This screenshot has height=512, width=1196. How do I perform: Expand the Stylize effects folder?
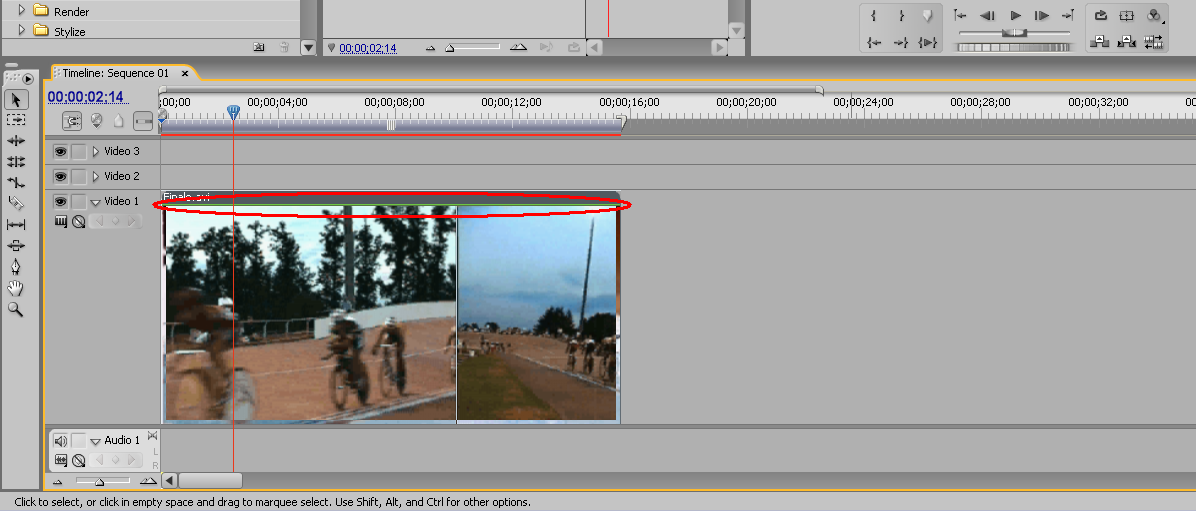[21, 31]
